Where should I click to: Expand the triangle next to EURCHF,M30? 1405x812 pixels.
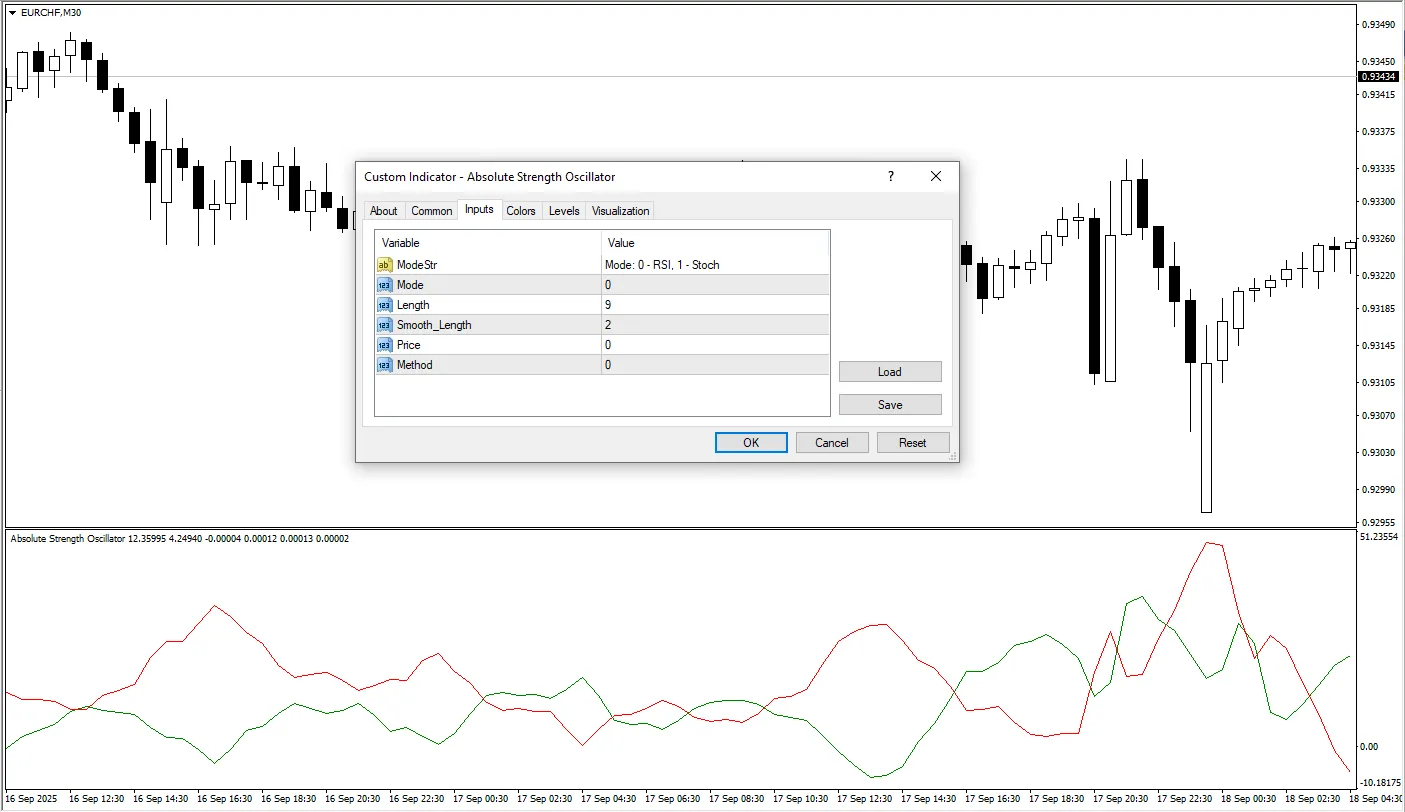pos(10,12)
